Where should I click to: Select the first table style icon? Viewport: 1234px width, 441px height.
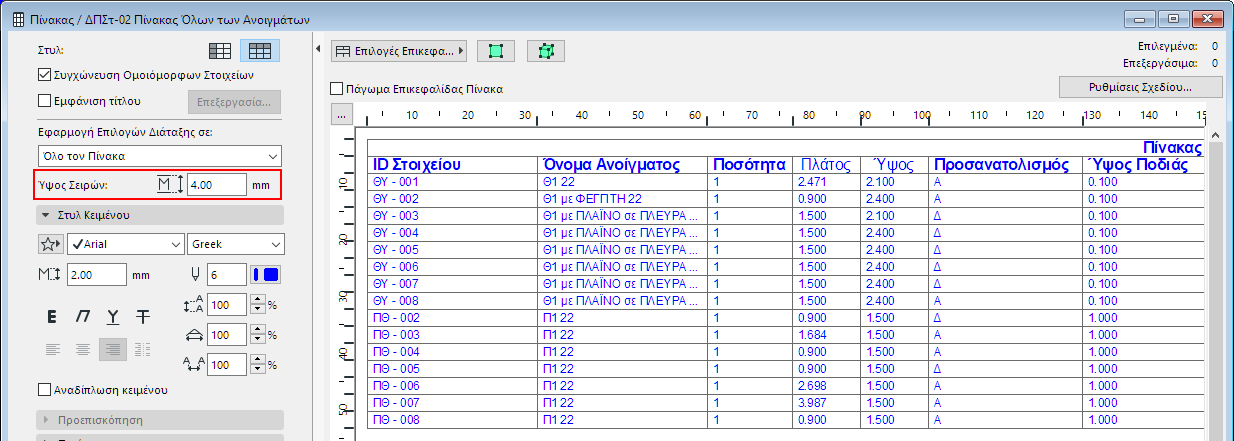[219, 50]
